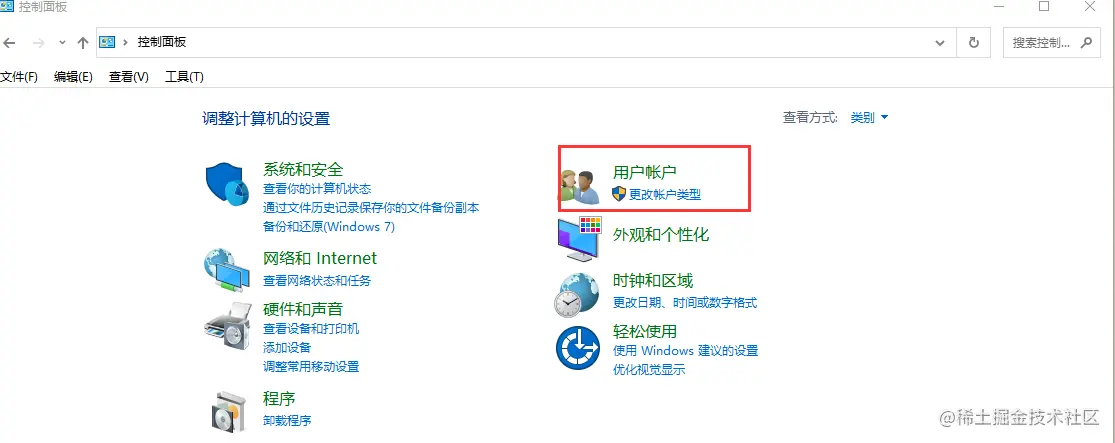Image resolution: width=1115 pixels, height=443 pixels.
Task: Open the System and Security shield icon
Action: coord(228,182)
